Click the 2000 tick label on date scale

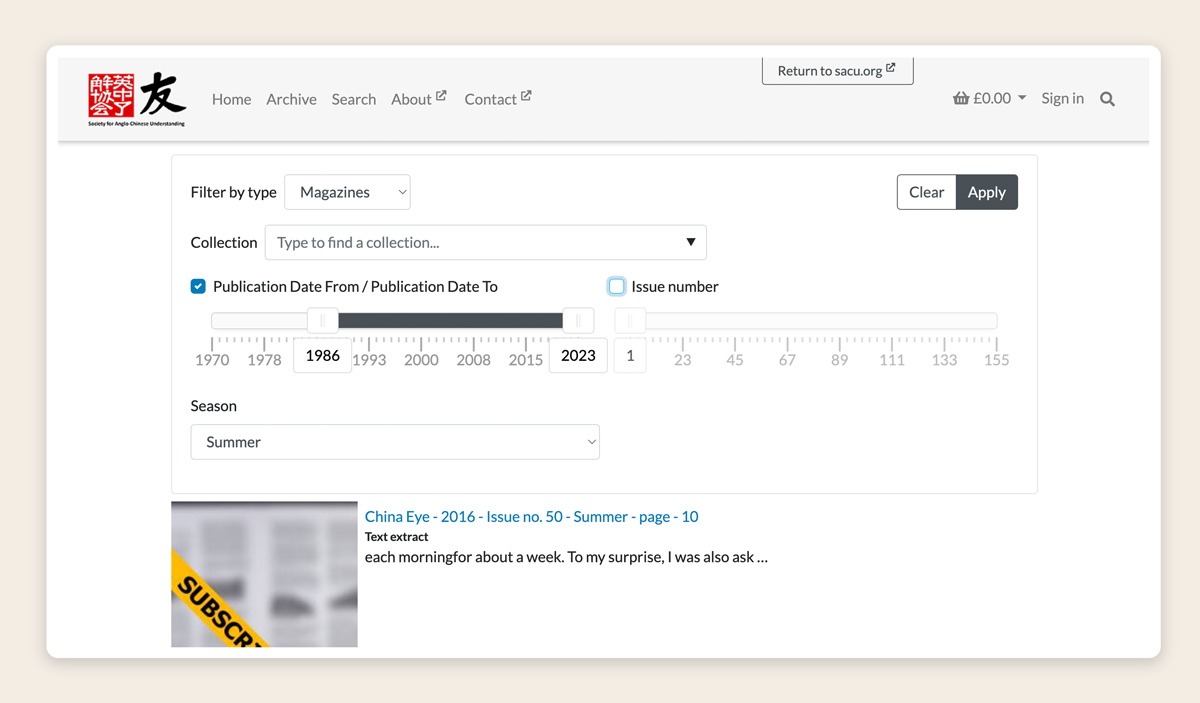(x=421, y=360)
